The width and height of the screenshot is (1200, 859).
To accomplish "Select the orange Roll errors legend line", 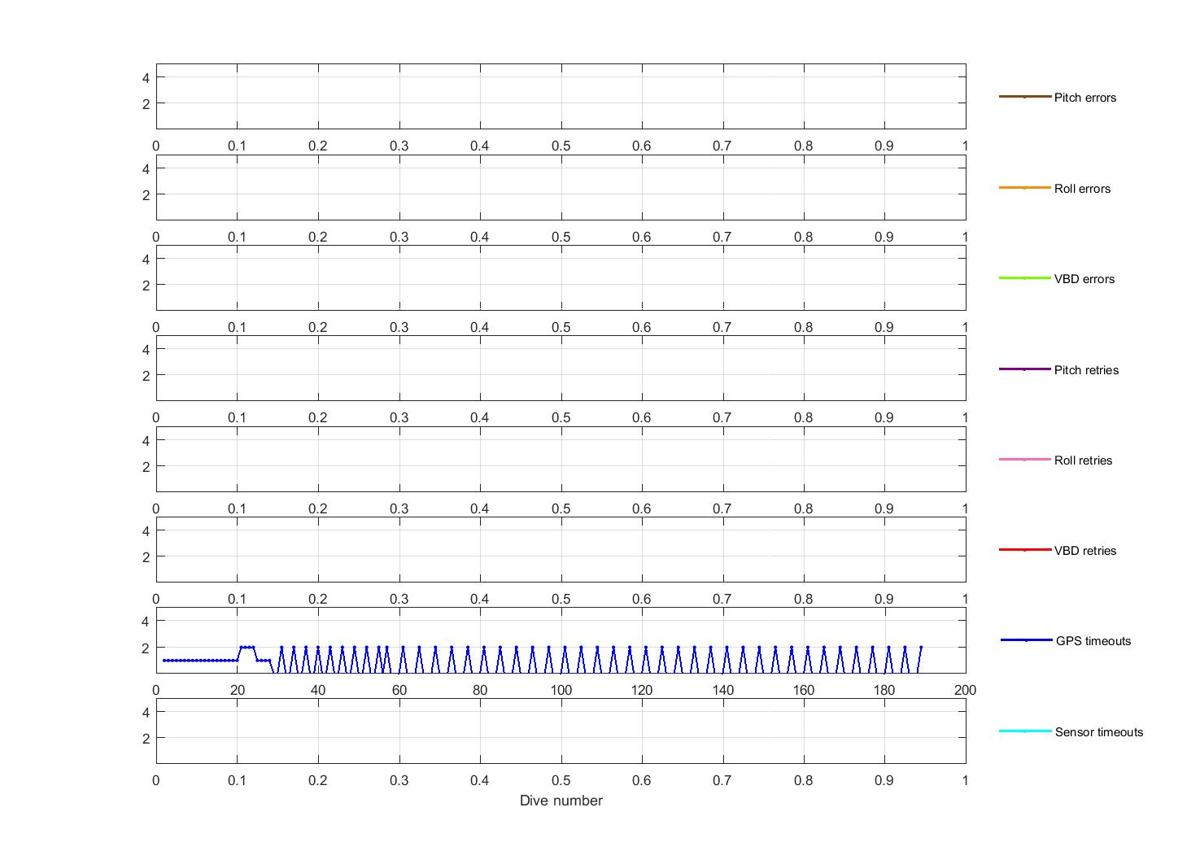I will tap(1025, 188).
